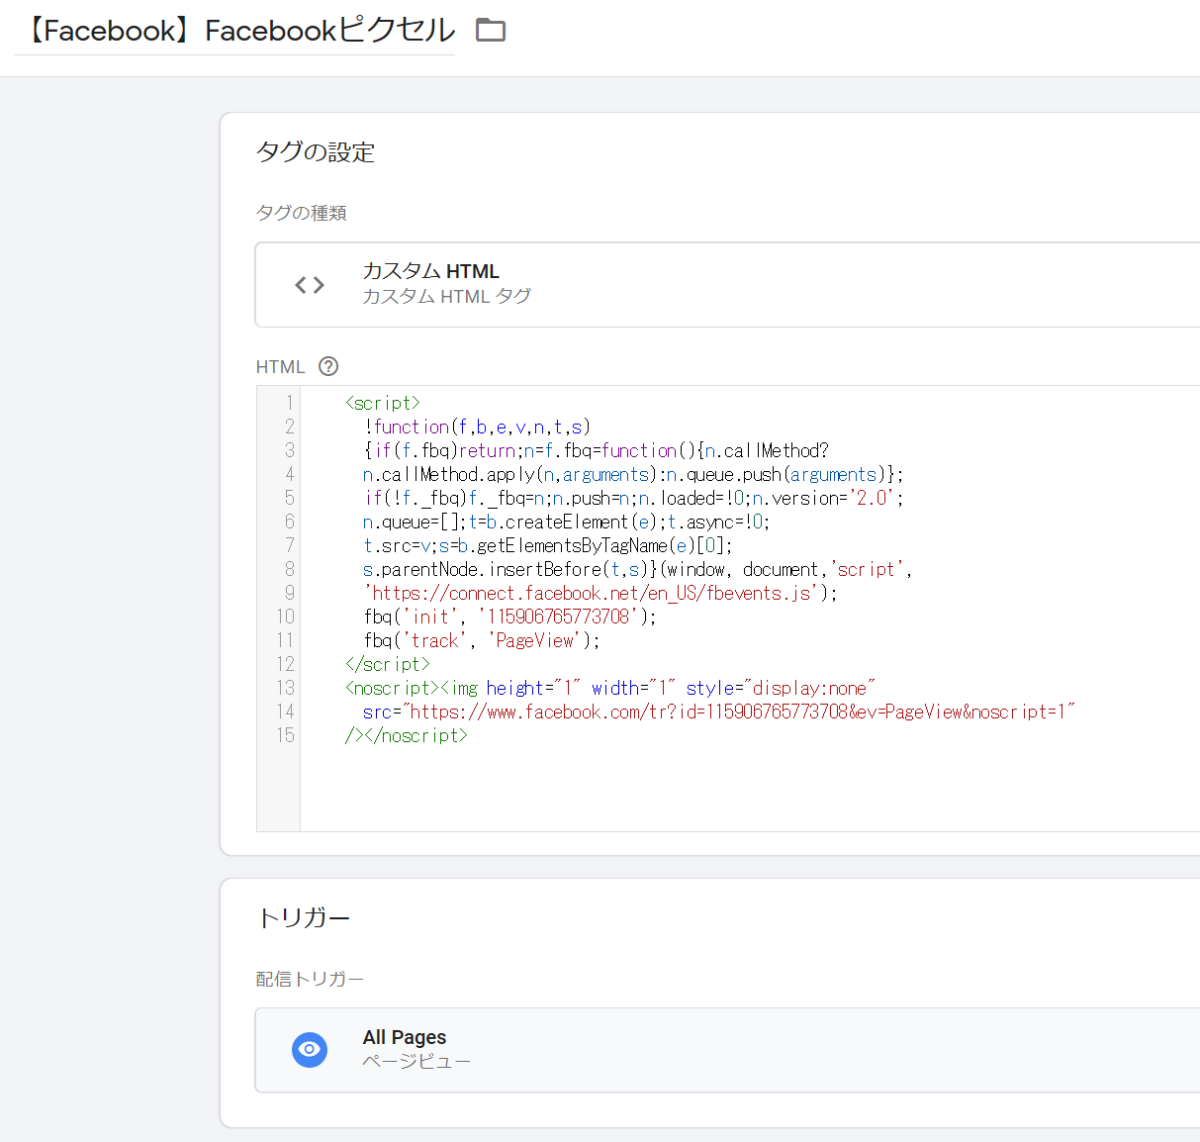The height and width of the screenshot is (1142, 1200).
Task: Click the All Pages trigger eye icon
Action: [x=310, y=1049]
